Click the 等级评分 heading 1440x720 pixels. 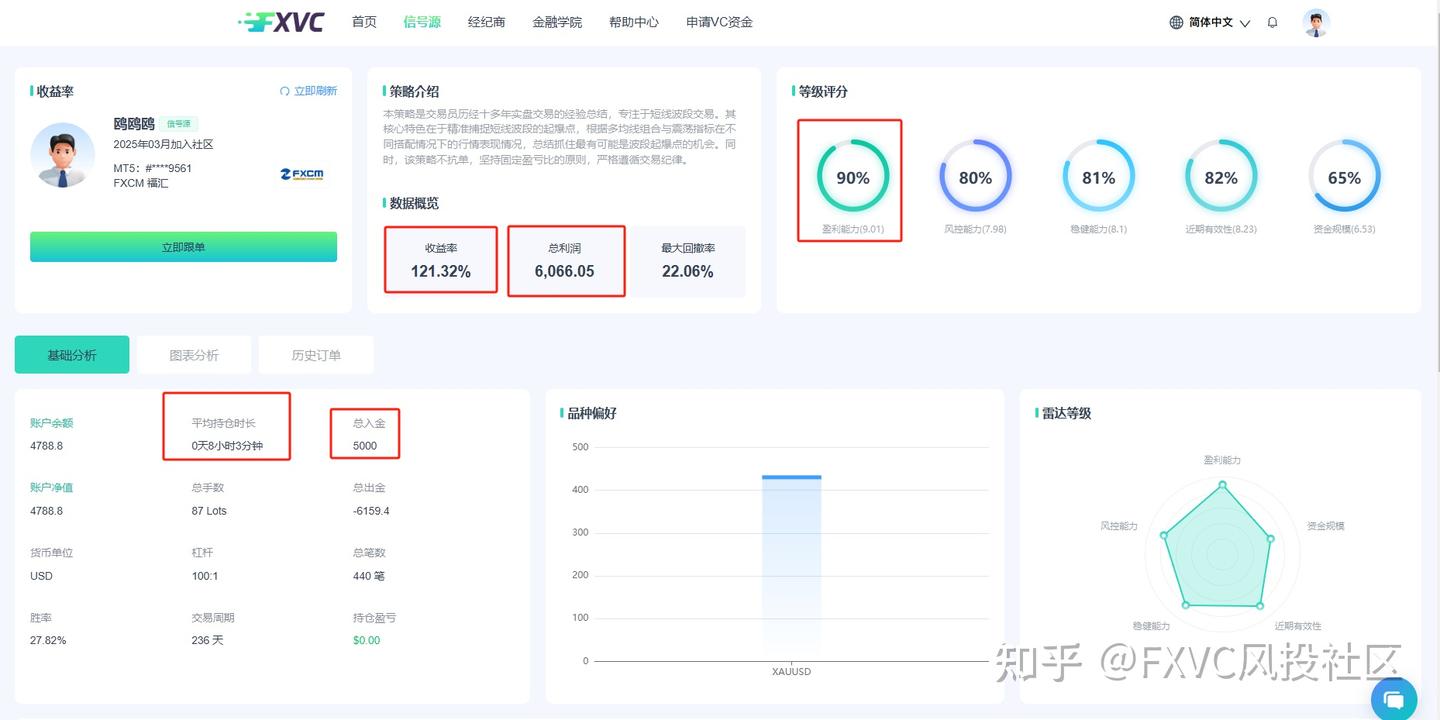point(822,91)
